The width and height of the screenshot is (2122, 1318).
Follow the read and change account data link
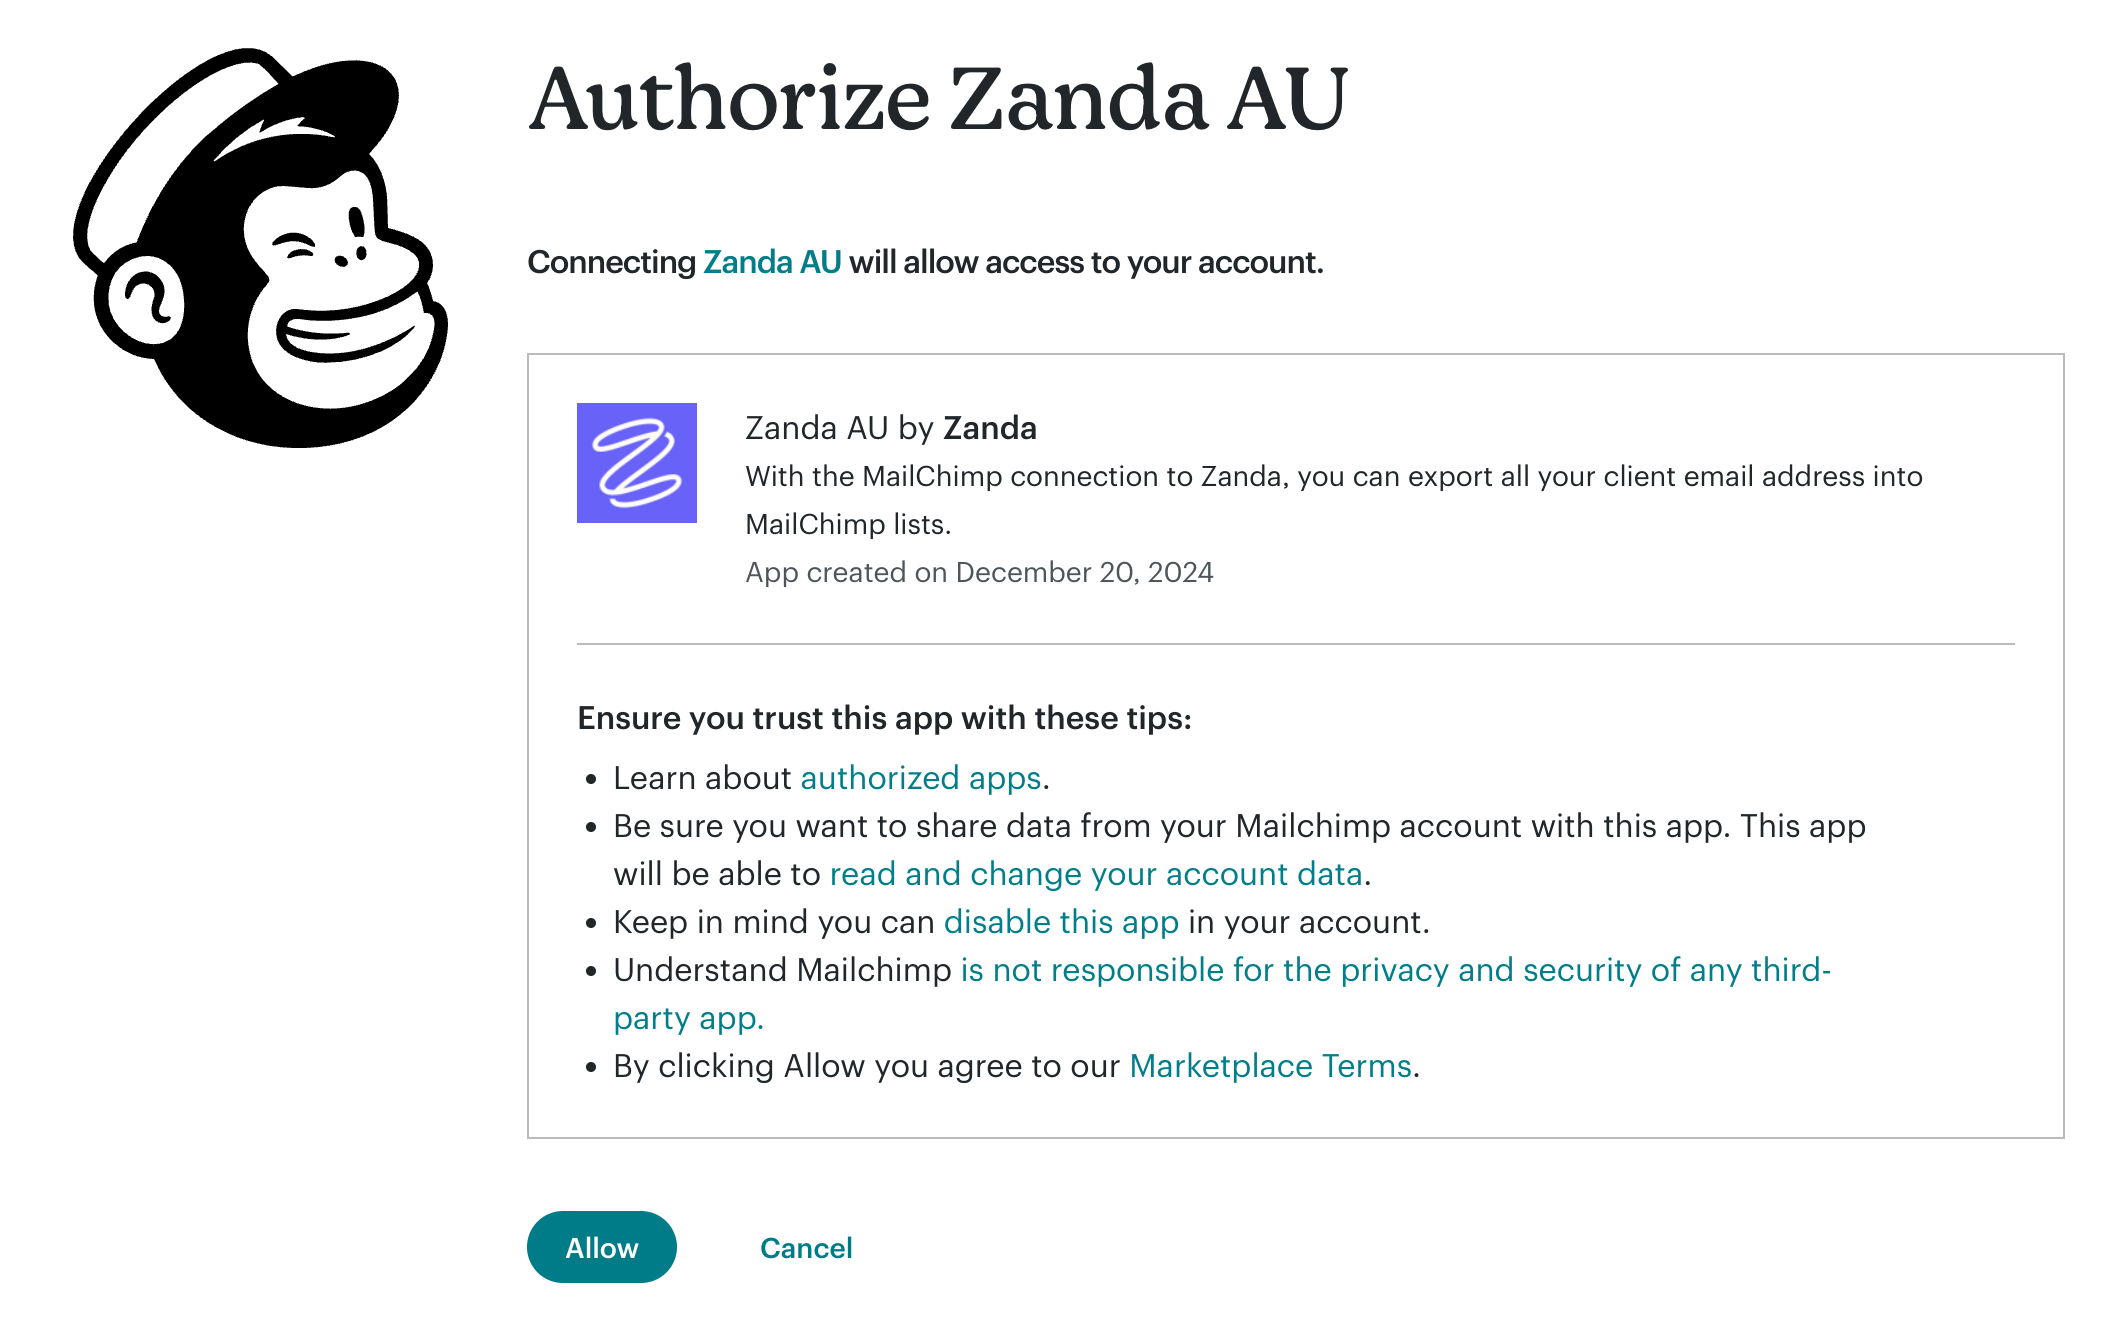pos(1096,874)
